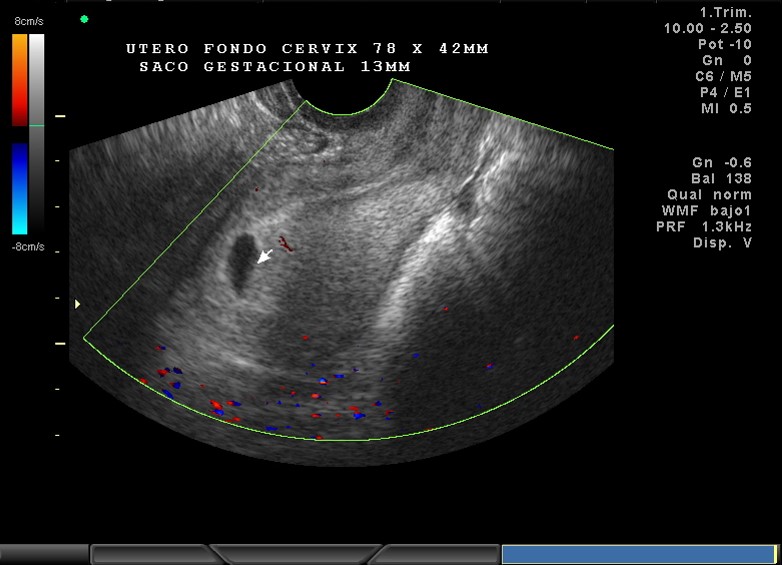782x565 pixels.
Task: Click the 'Bal 138' balance parameter
Action: tap(720, 178)
